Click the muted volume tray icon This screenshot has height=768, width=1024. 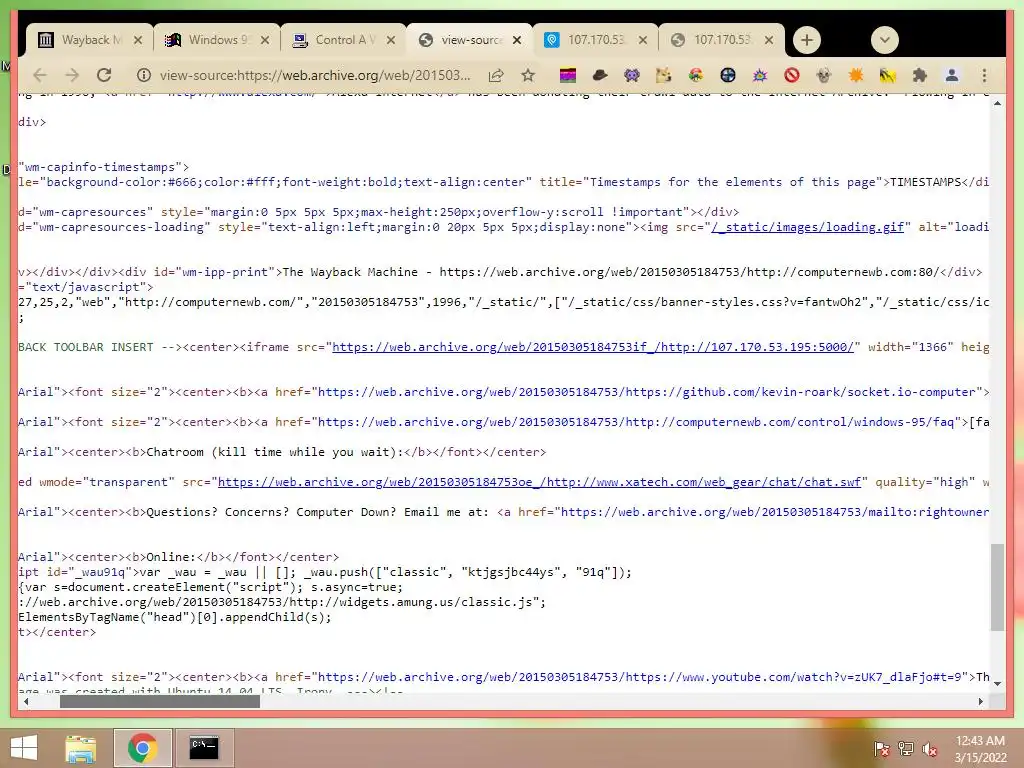pyautogui.click(x=930, y=749)
